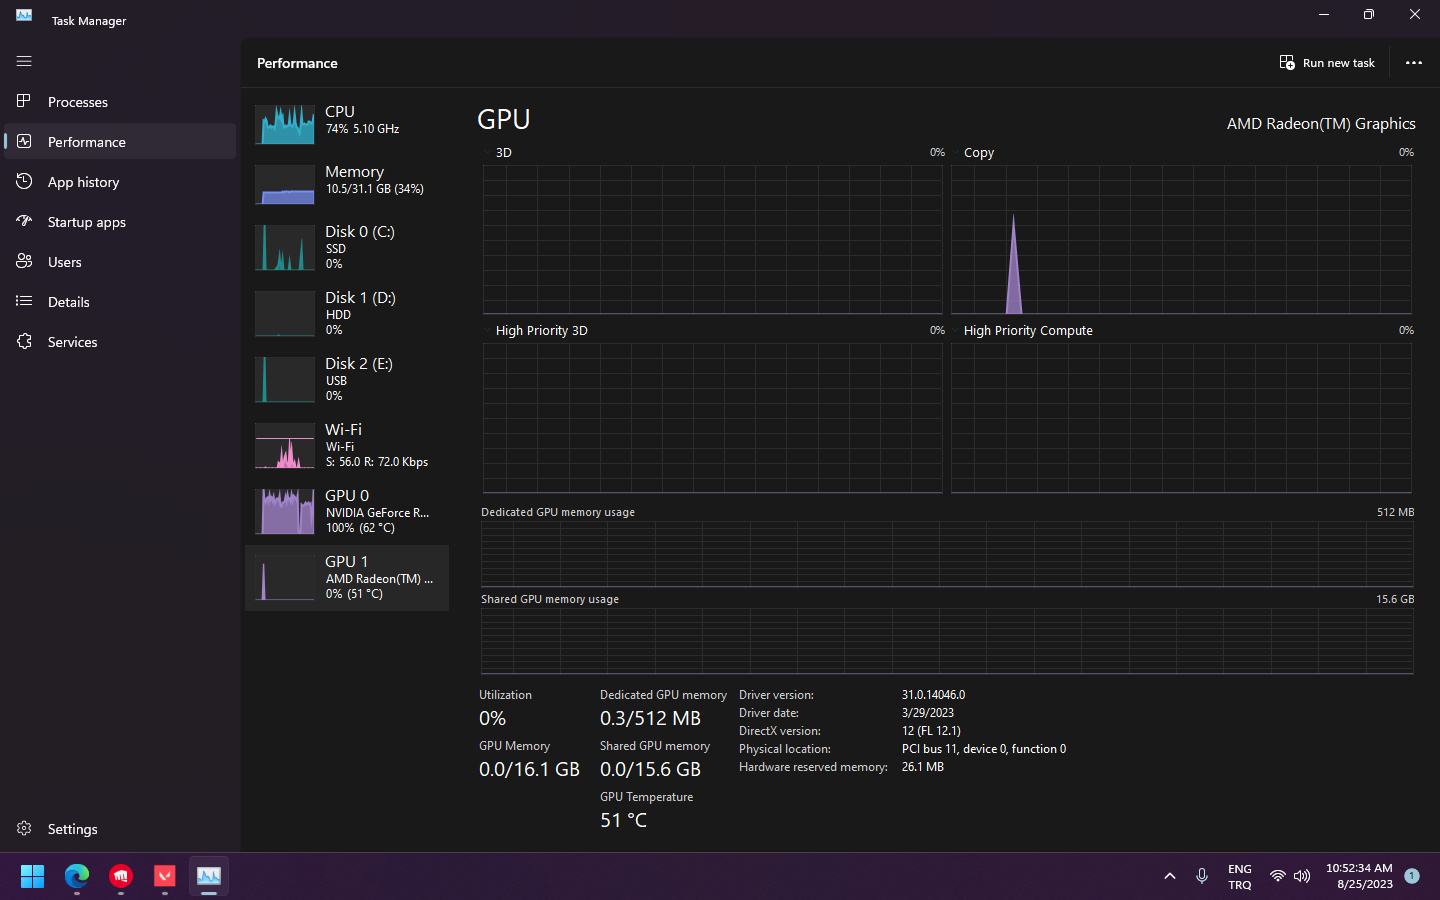Viewport: 1440px width, 900px height.
Task: Switch ENG TRQ input language
Action: [1240, 877]
